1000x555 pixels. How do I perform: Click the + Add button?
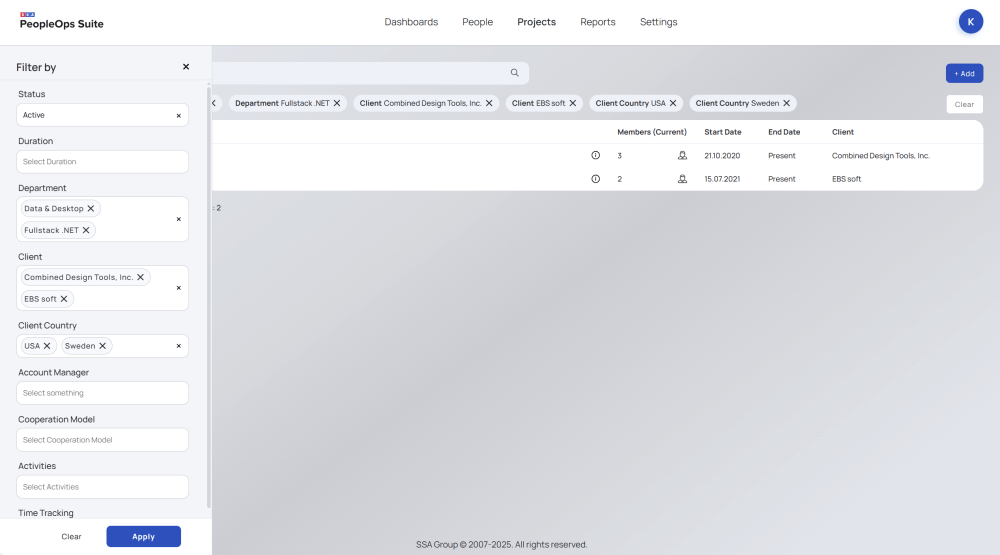click(x=964, y=73)
